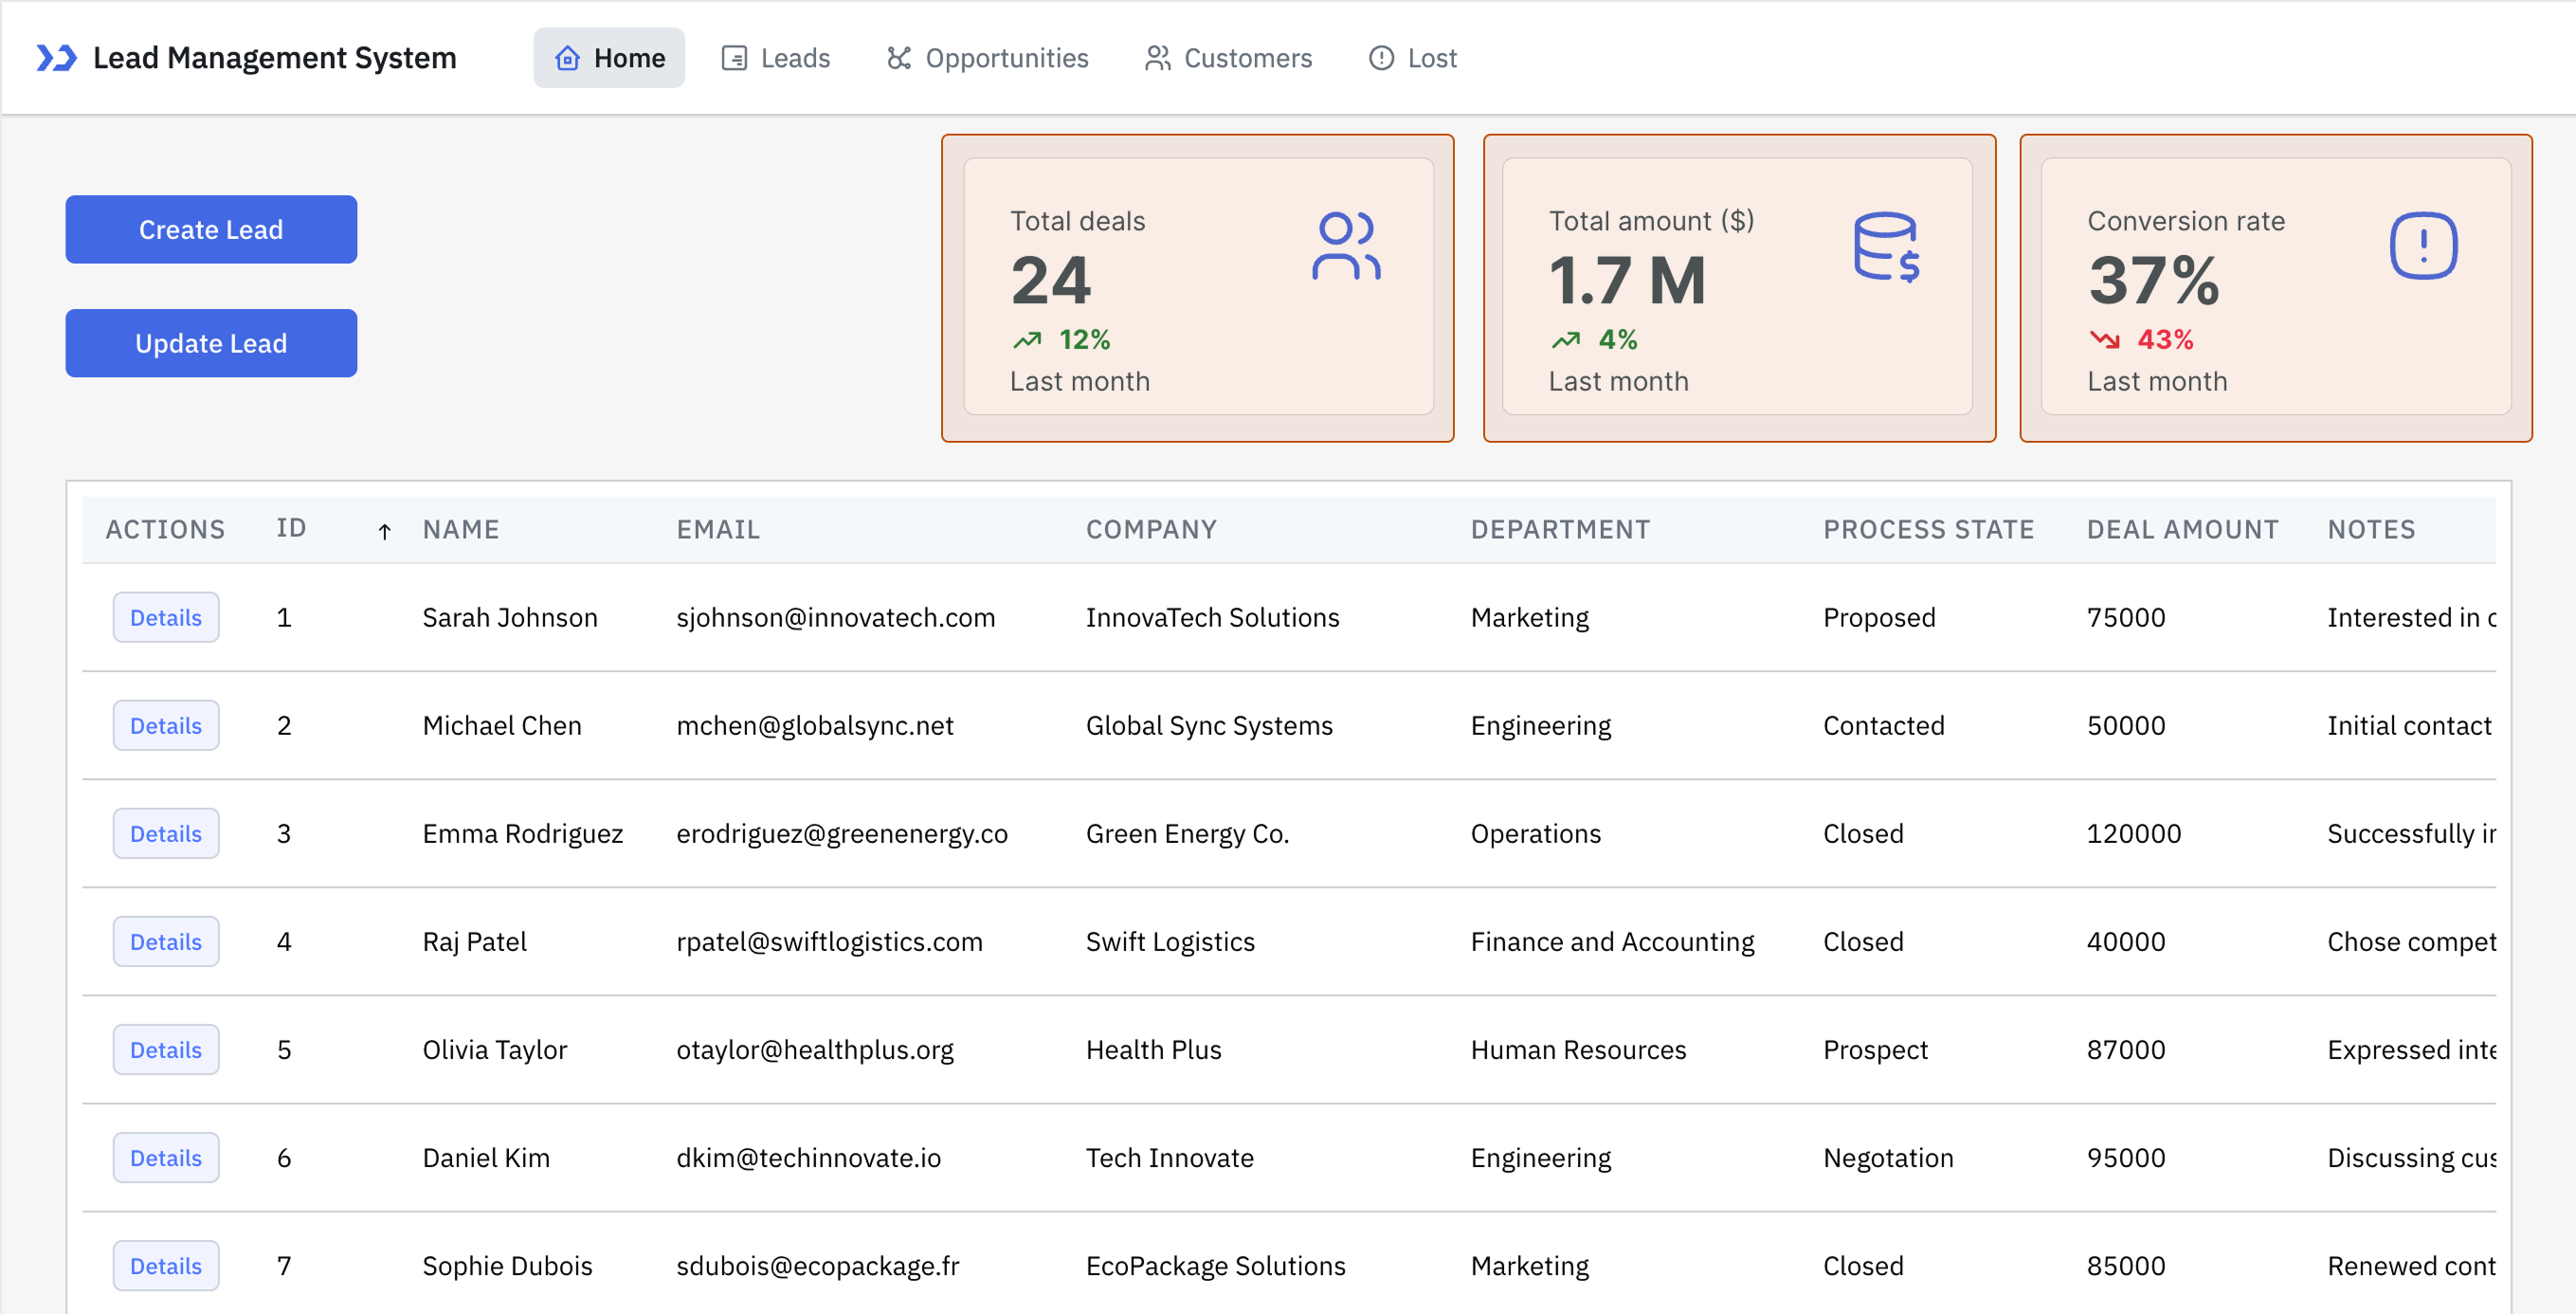Click the green upward trend icon beside 12%
The width and height of the screenshot is (2576, 1314).
coord(1027,341)
